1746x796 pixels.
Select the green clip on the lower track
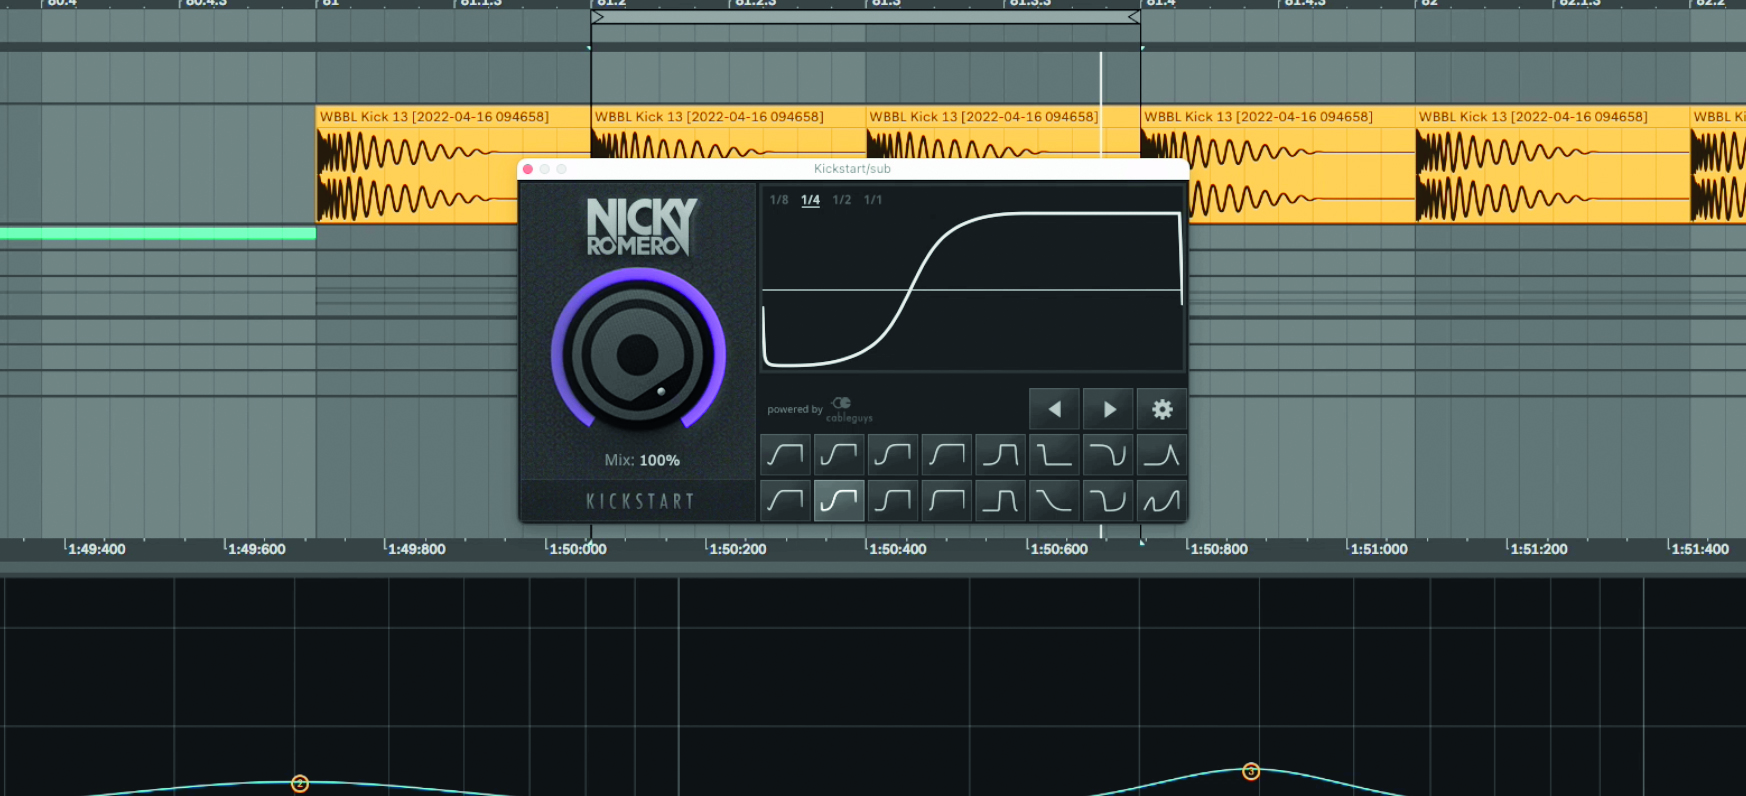pyautogui.click(x=158, y=234)
